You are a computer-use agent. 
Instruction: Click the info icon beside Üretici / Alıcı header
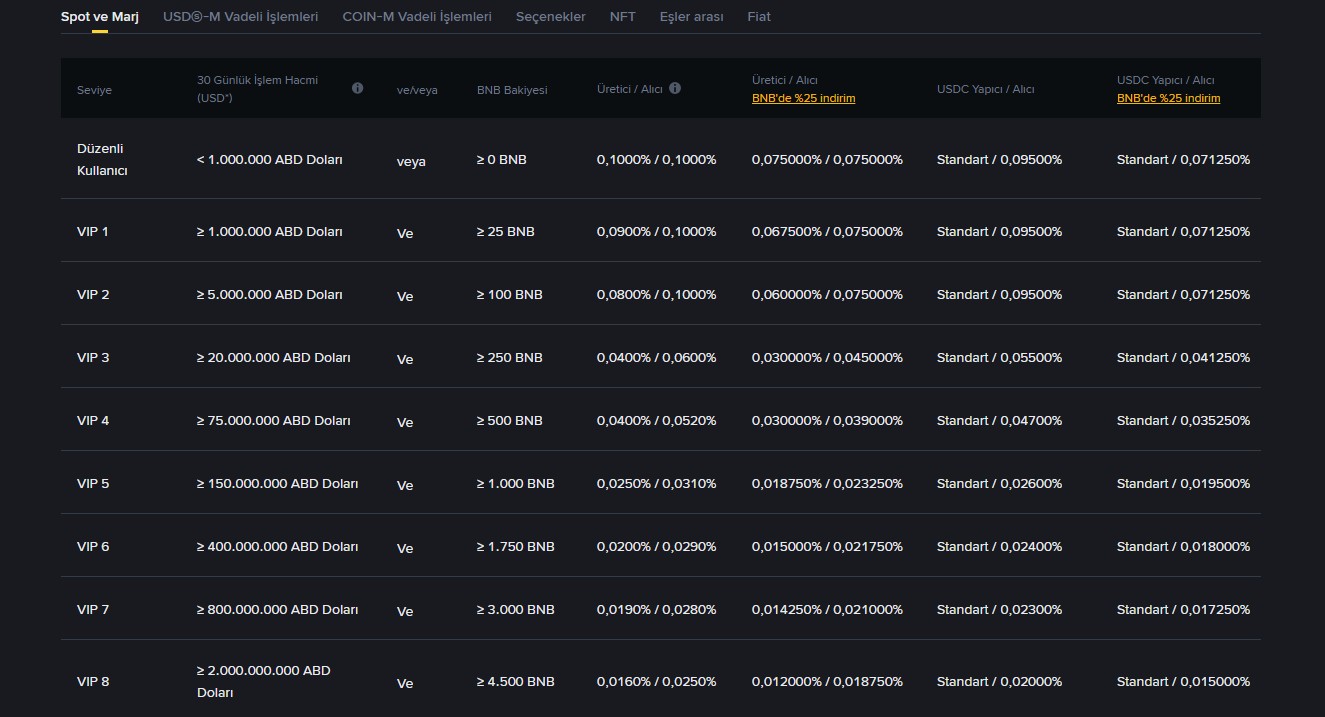point(675,88)
